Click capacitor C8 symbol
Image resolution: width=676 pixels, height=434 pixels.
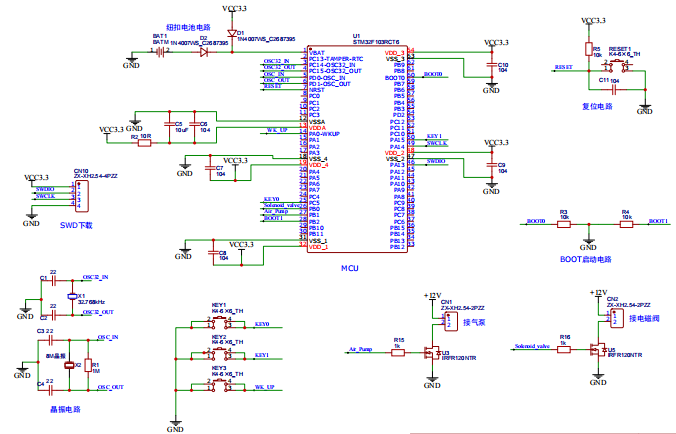(213, 253)
